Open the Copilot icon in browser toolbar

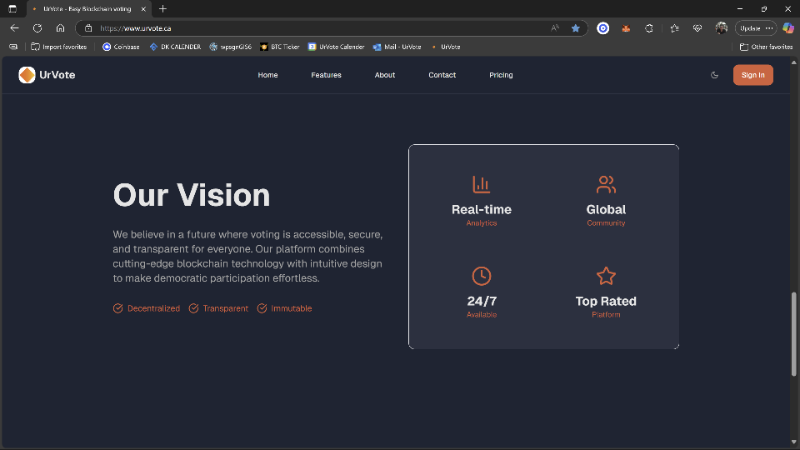tap(787, 28)
